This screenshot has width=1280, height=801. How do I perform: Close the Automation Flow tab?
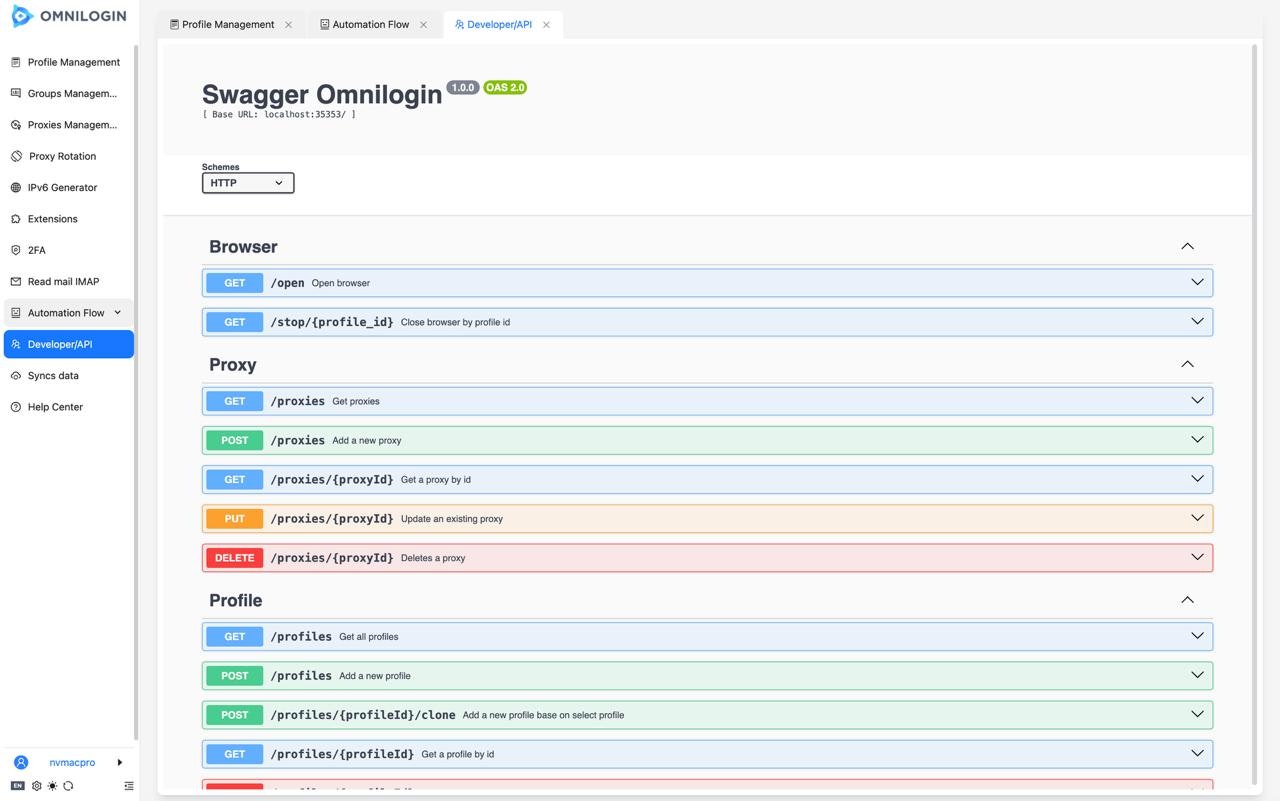point(423,25)
